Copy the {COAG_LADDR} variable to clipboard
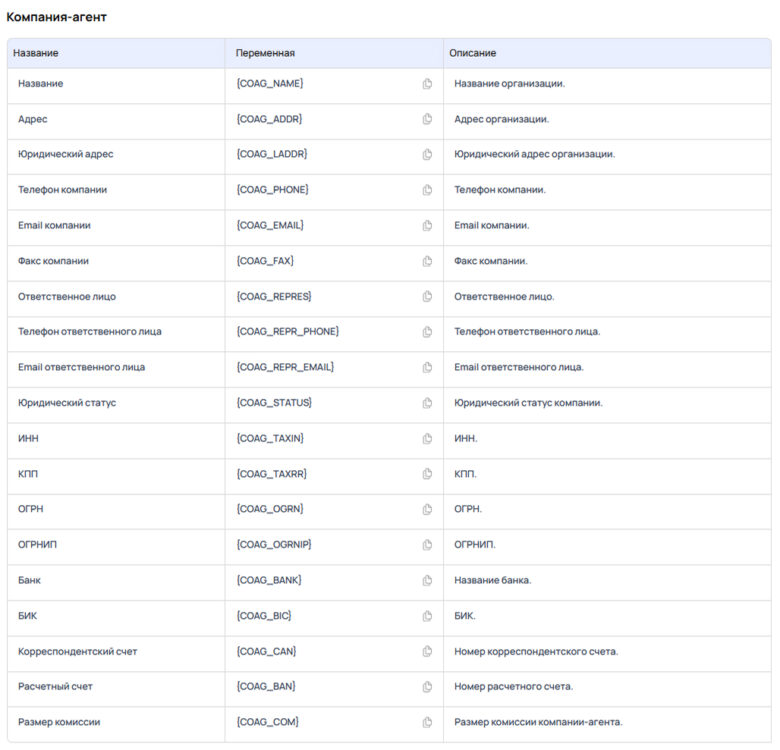 click(427, 155)
